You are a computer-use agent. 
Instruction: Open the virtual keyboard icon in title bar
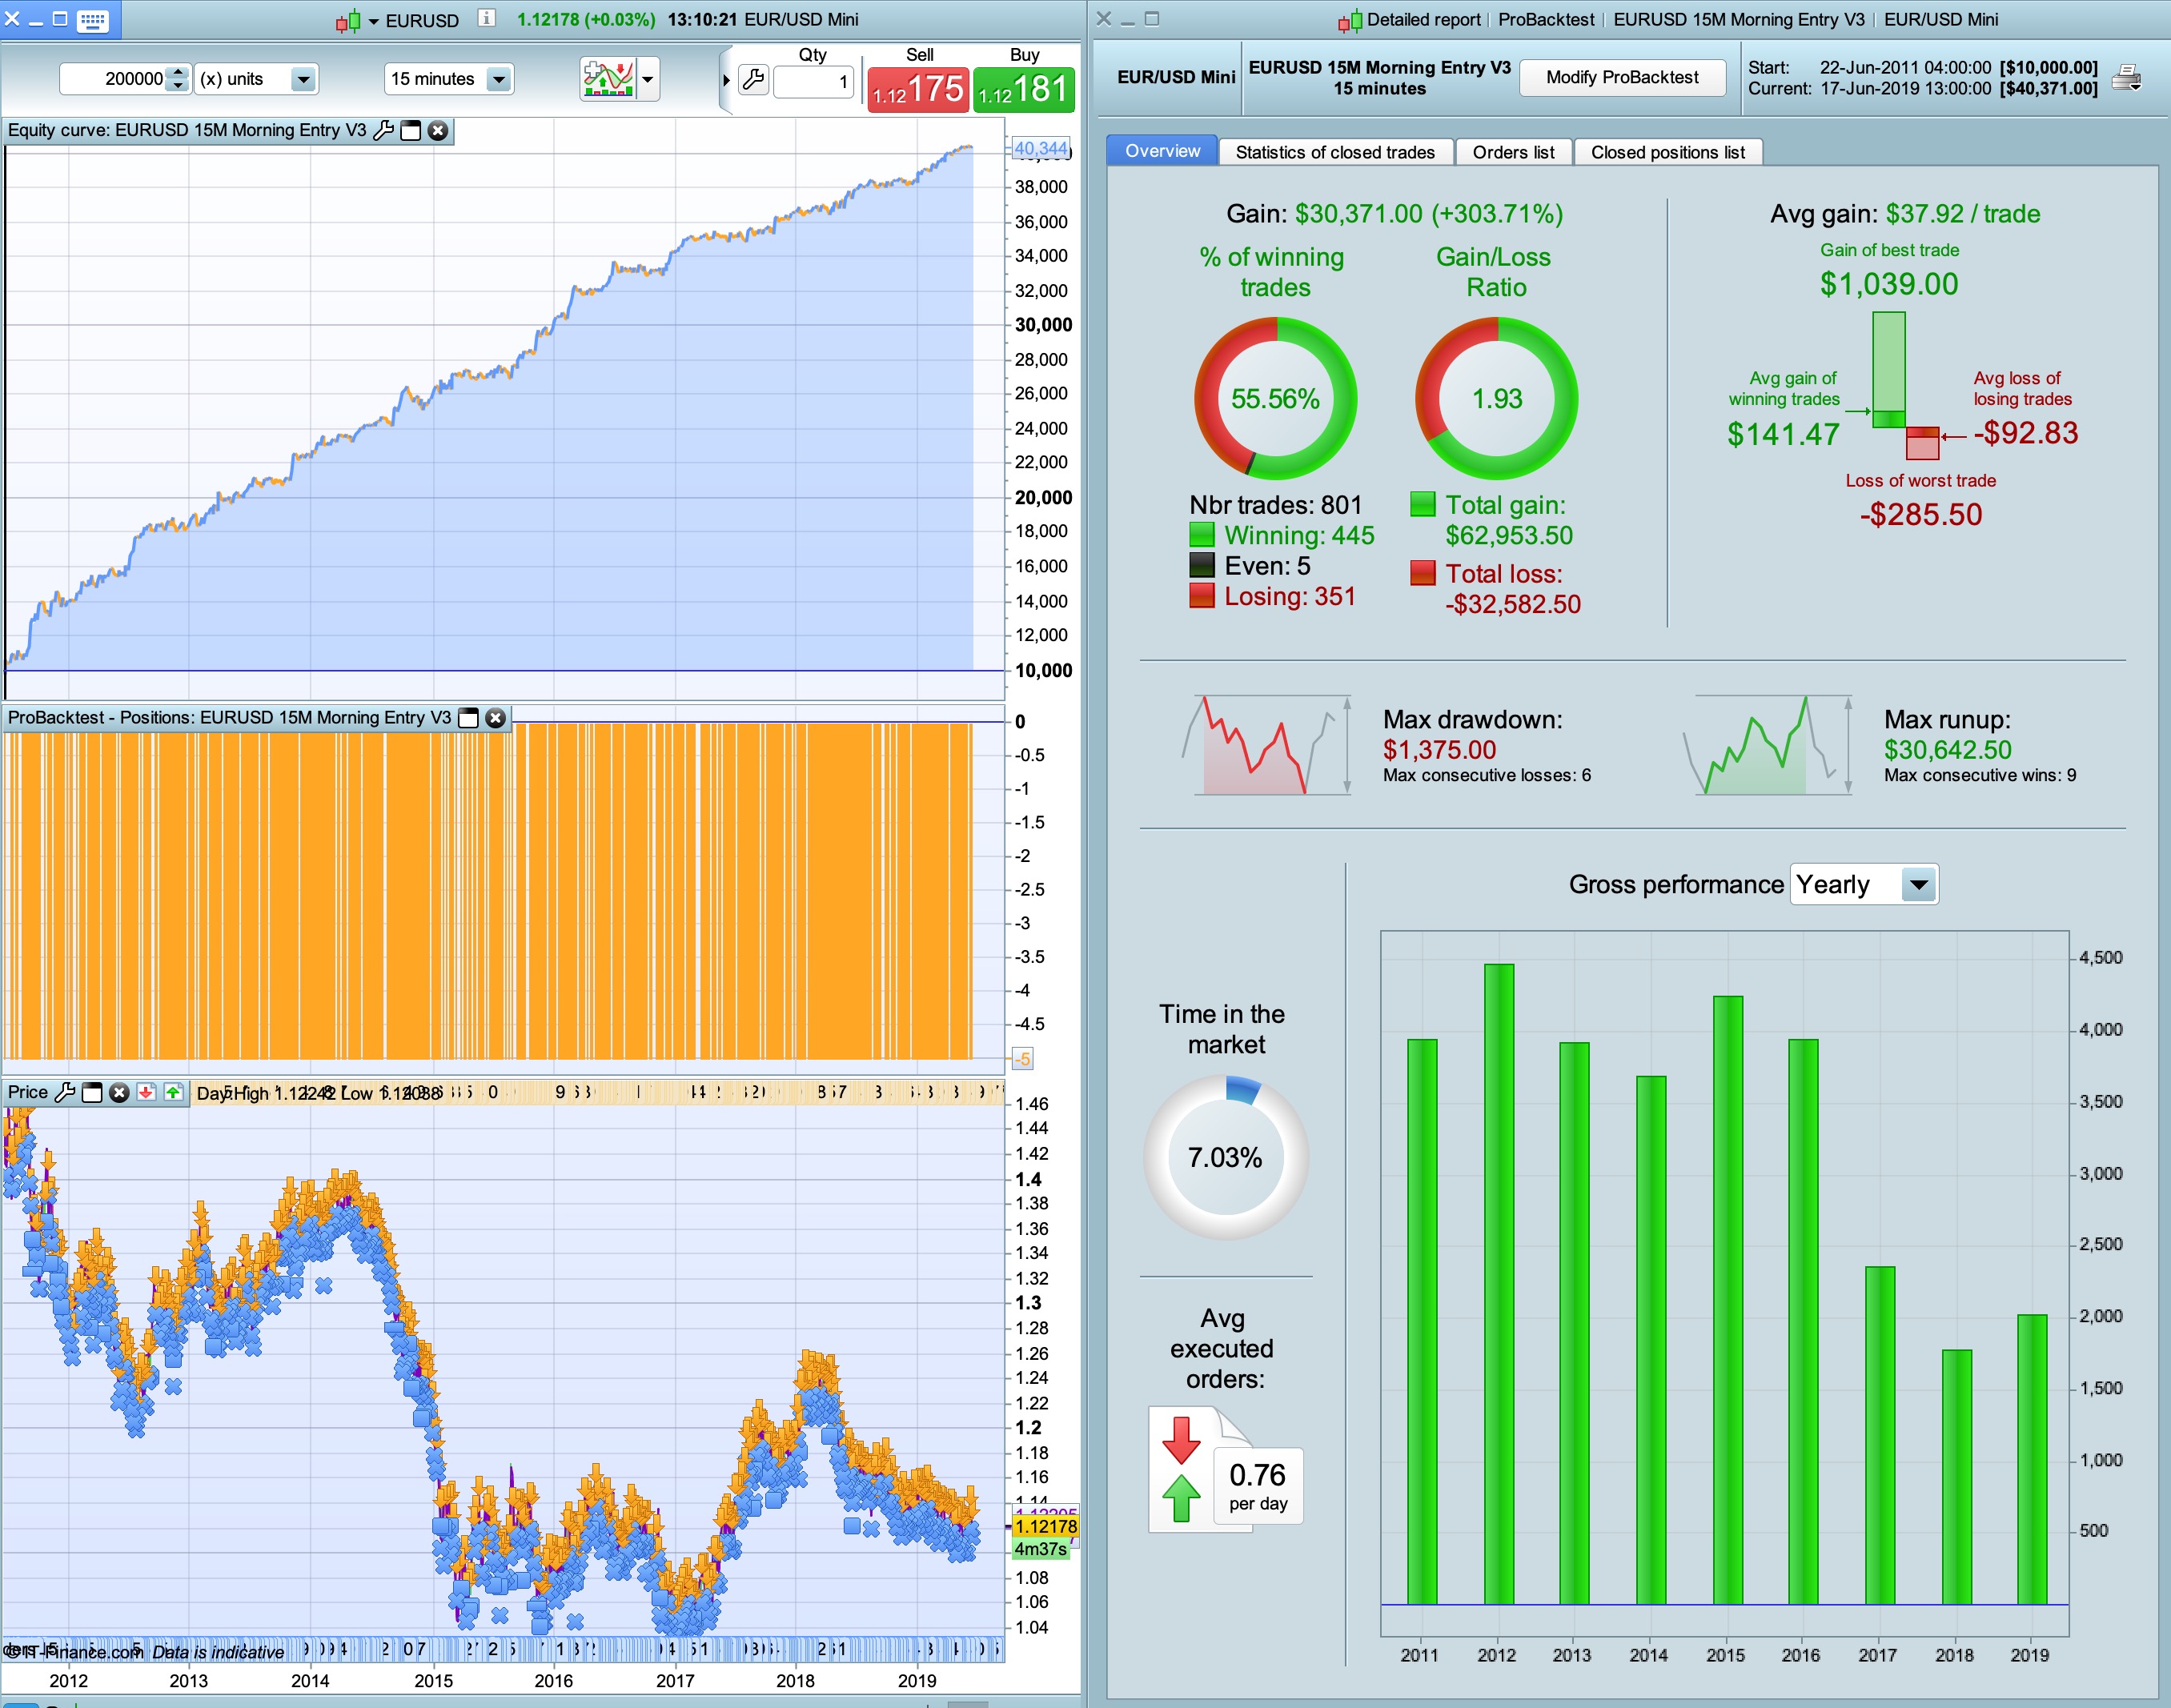[92, 20]
